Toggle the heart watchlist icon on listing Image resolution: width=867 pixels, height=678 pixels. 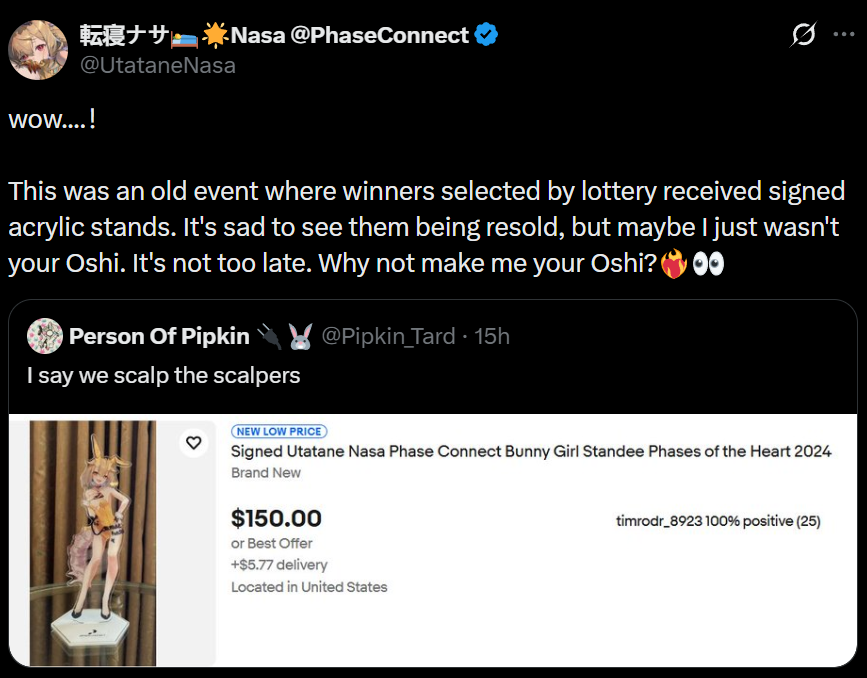pyautogui.click(x=194, y=442)
